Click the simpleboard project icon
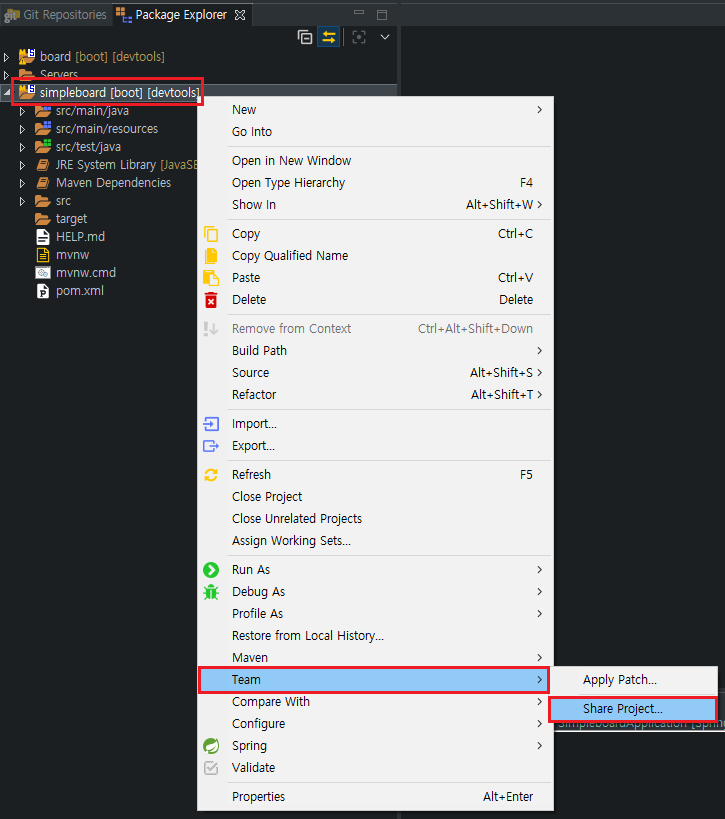Image resolution: width=725 pixels, height=819 pixels. (27, 92)
